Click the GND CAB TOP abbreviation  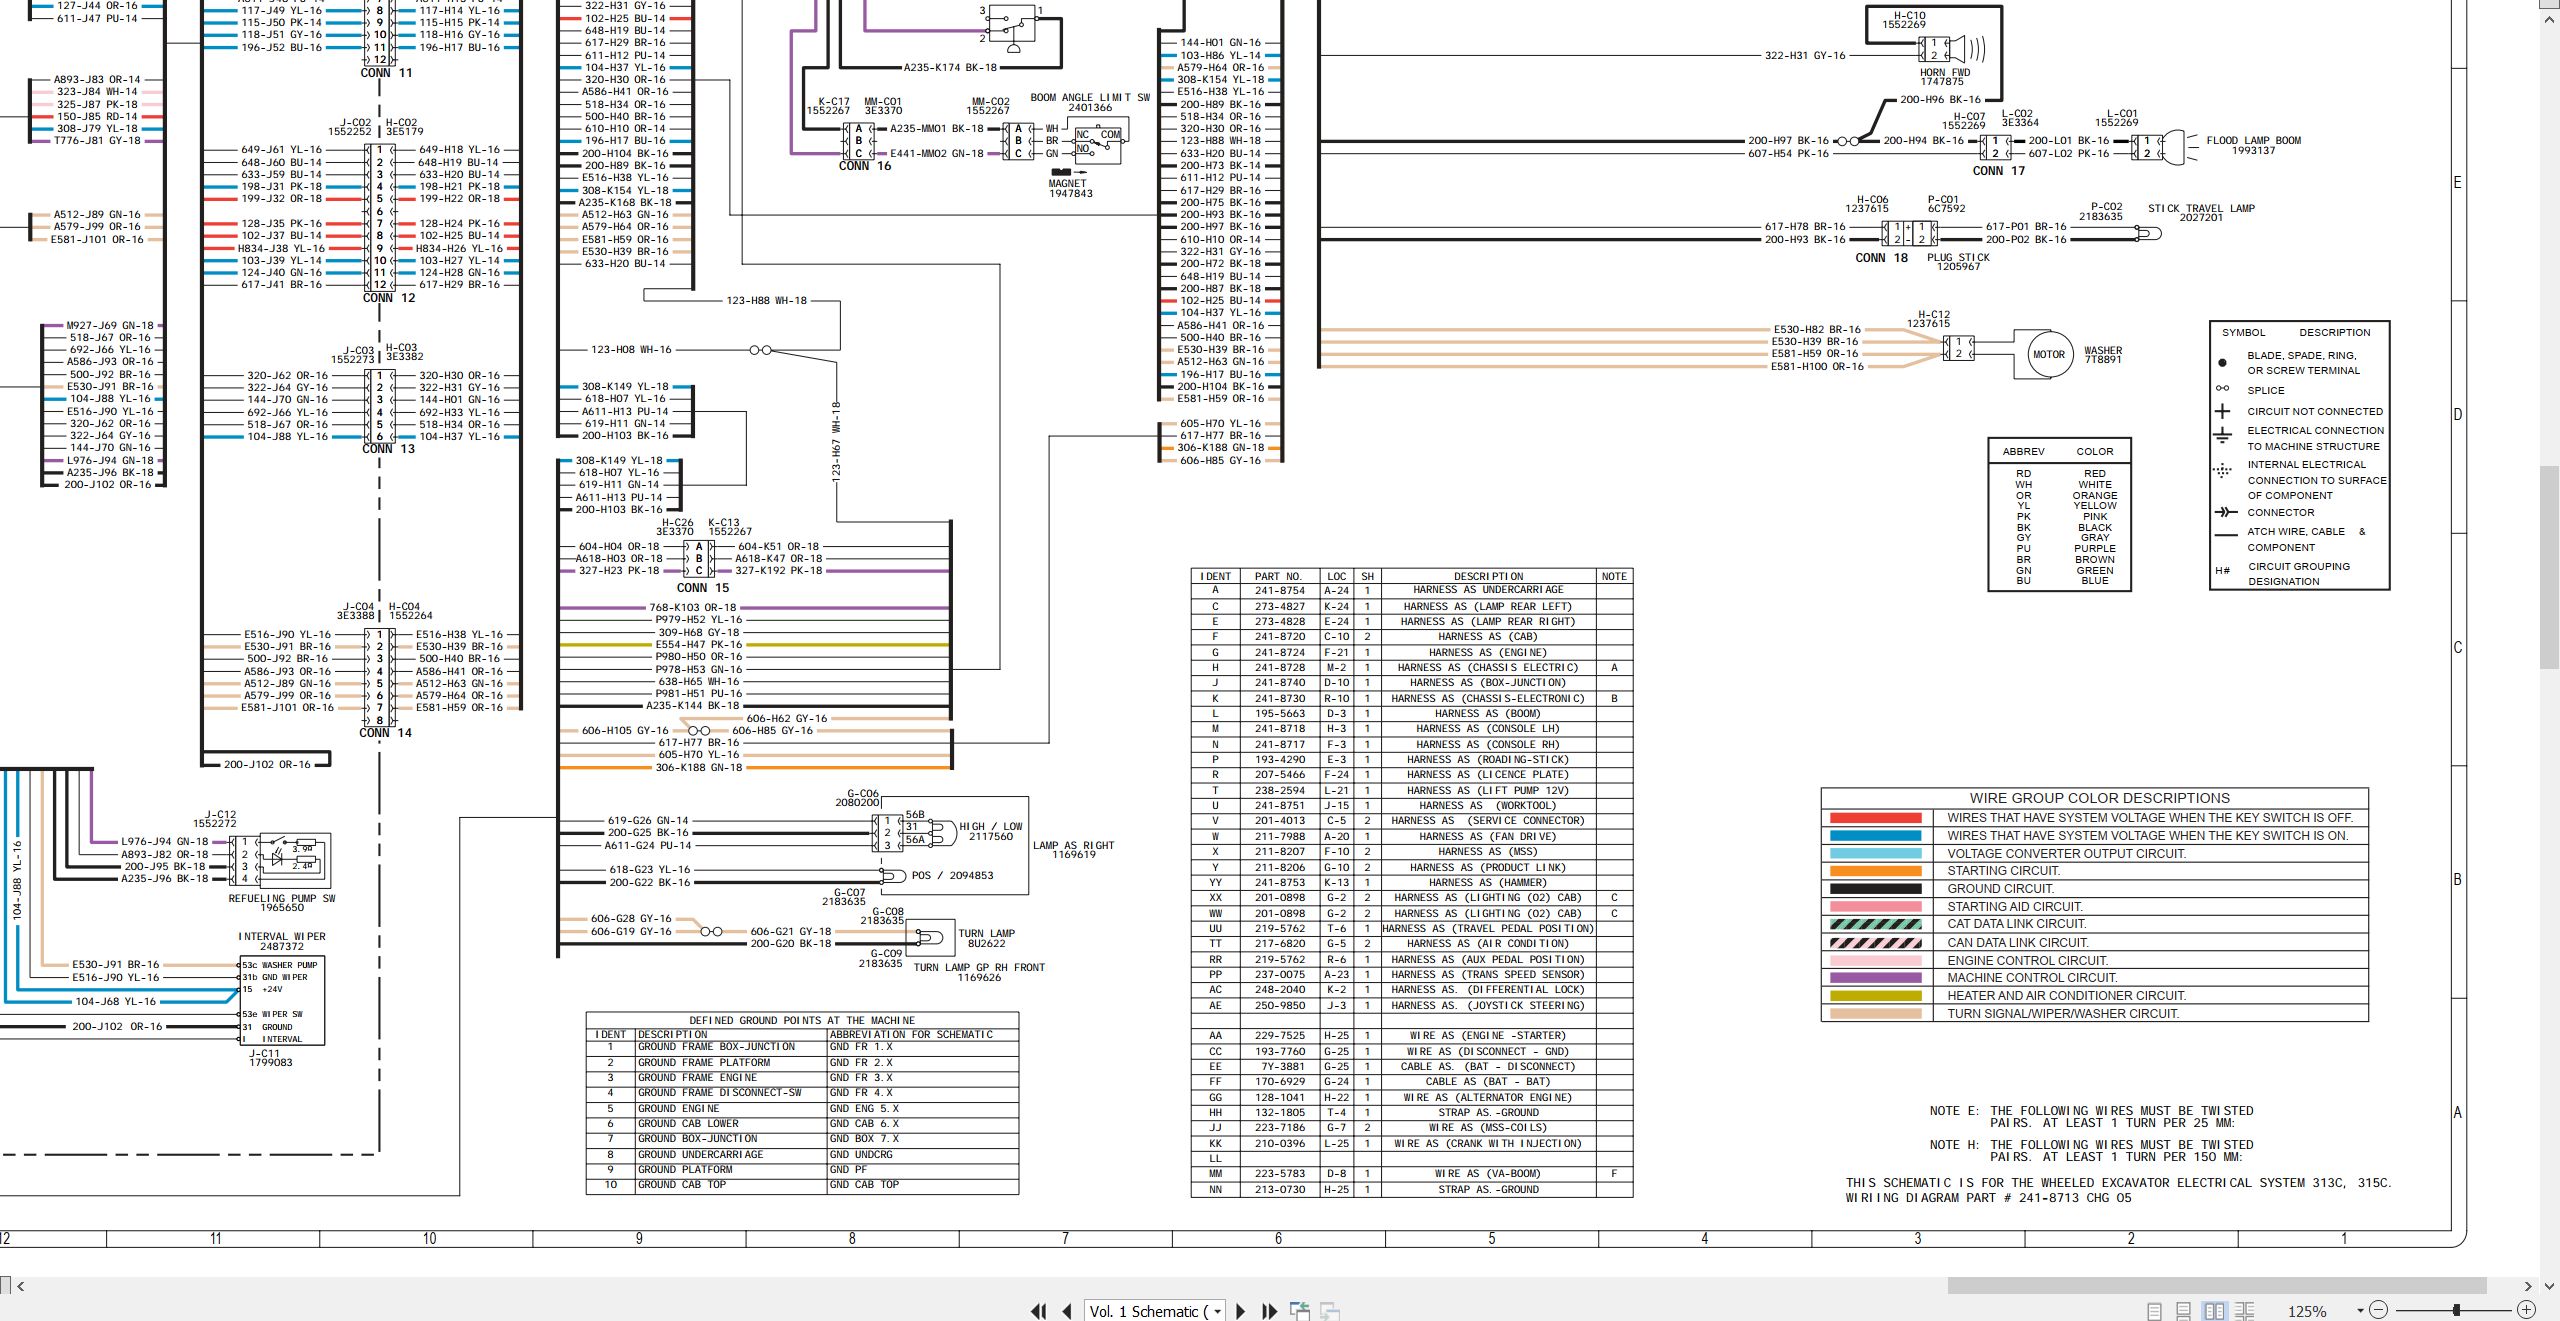(x=864, y=1185)
